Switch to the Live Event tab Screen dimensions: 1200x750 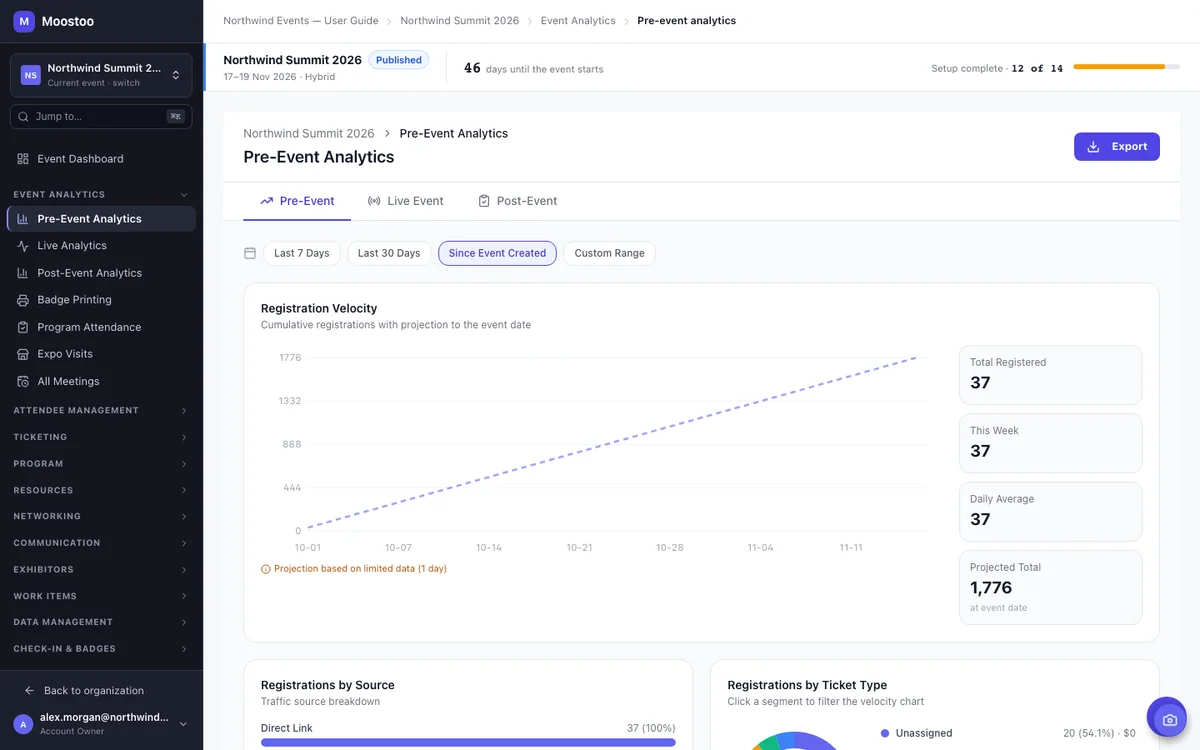[x=406, y=201]
